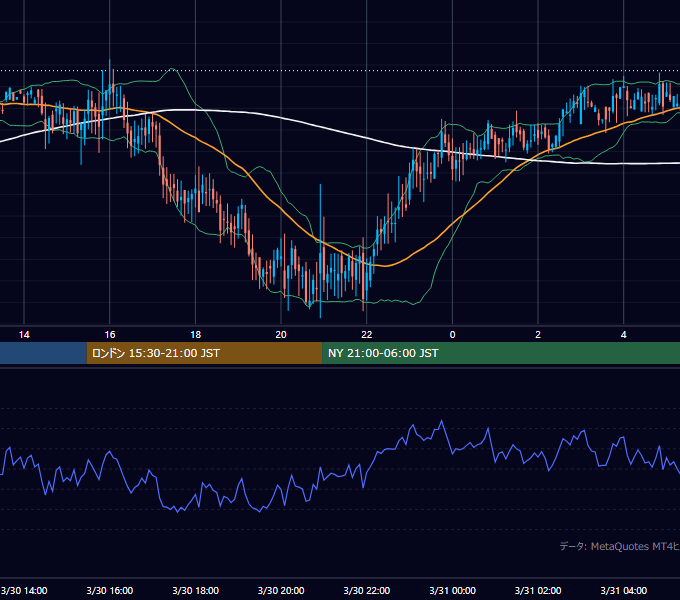Click the 3/31 04:00 date label
The image size is (680, 600).
(x=624, y=590)
